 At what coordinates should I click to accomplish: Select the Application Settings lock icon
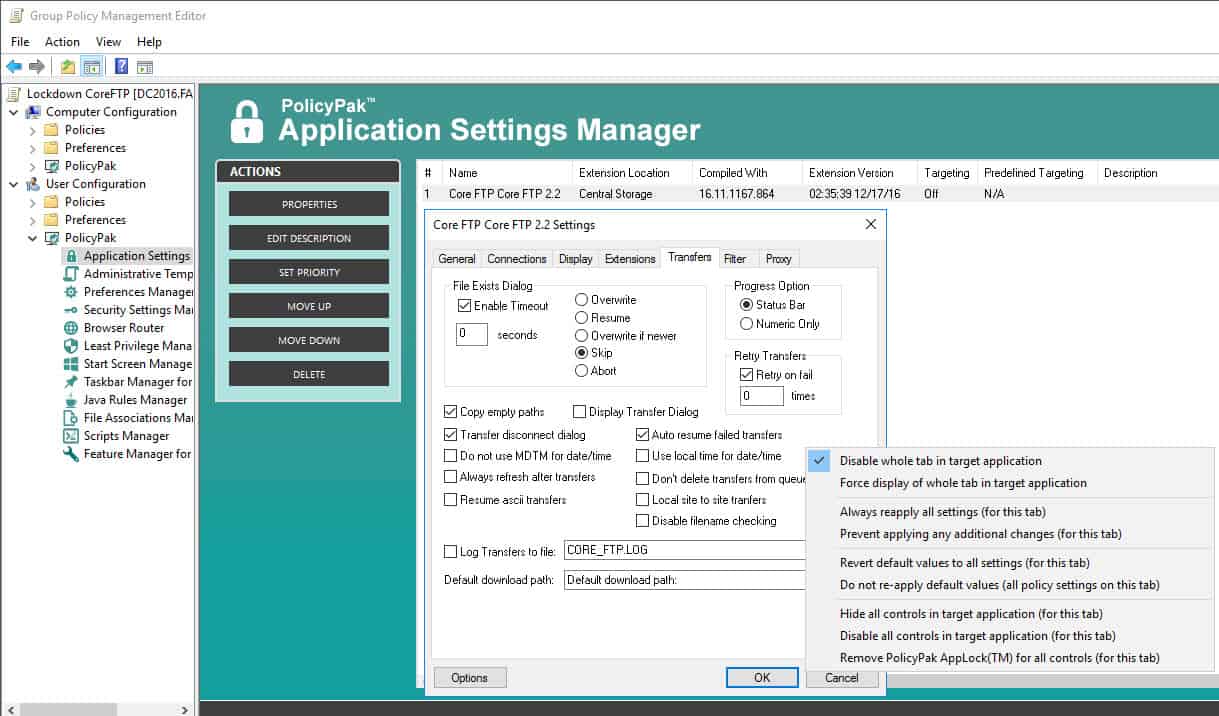coord(71,256)
